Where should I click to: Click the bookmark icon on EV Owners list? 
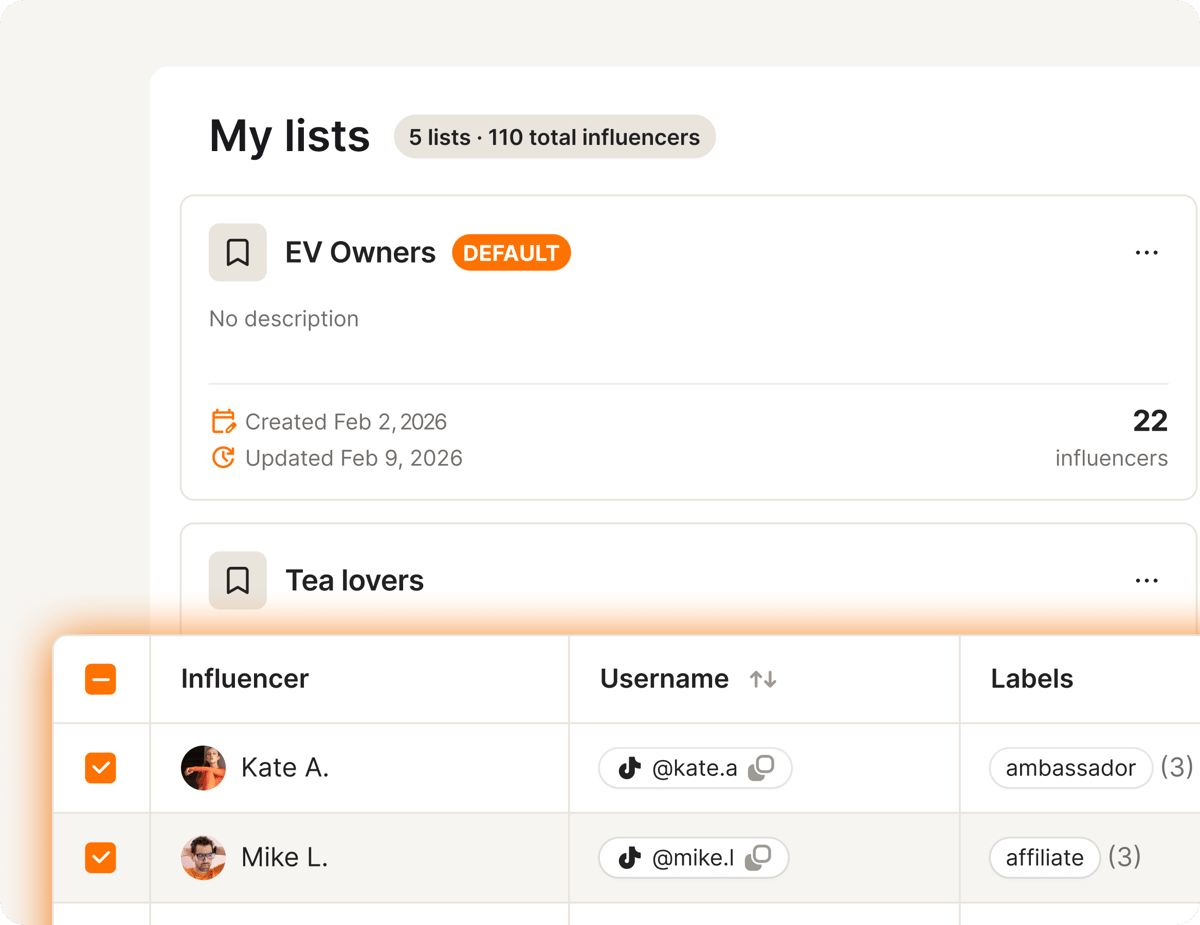[x=237, y=252]
